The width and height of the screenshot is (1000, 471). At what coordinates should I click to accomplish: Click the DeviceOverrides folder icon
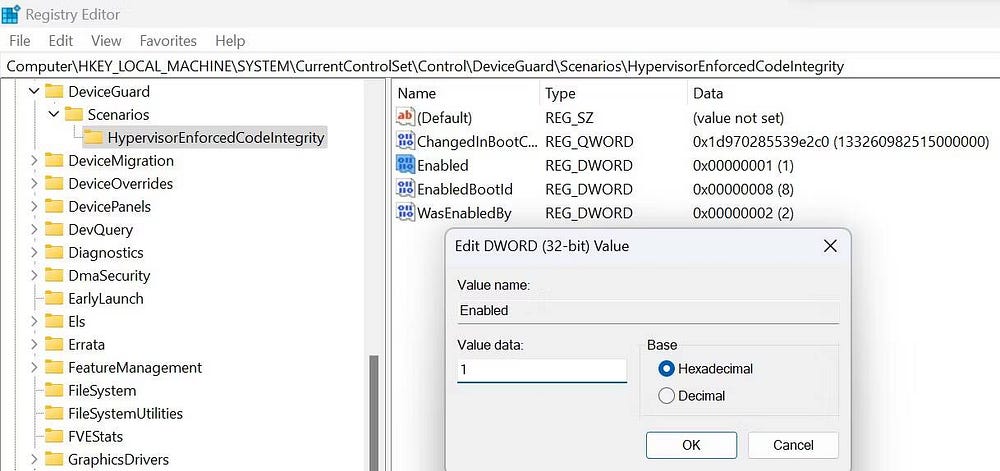54,184
